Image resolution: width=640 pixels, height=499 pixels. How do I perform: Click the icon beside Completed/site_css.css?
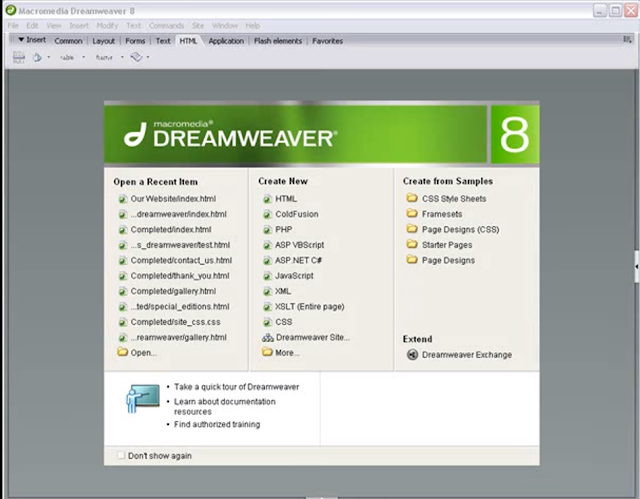point(122,322)
